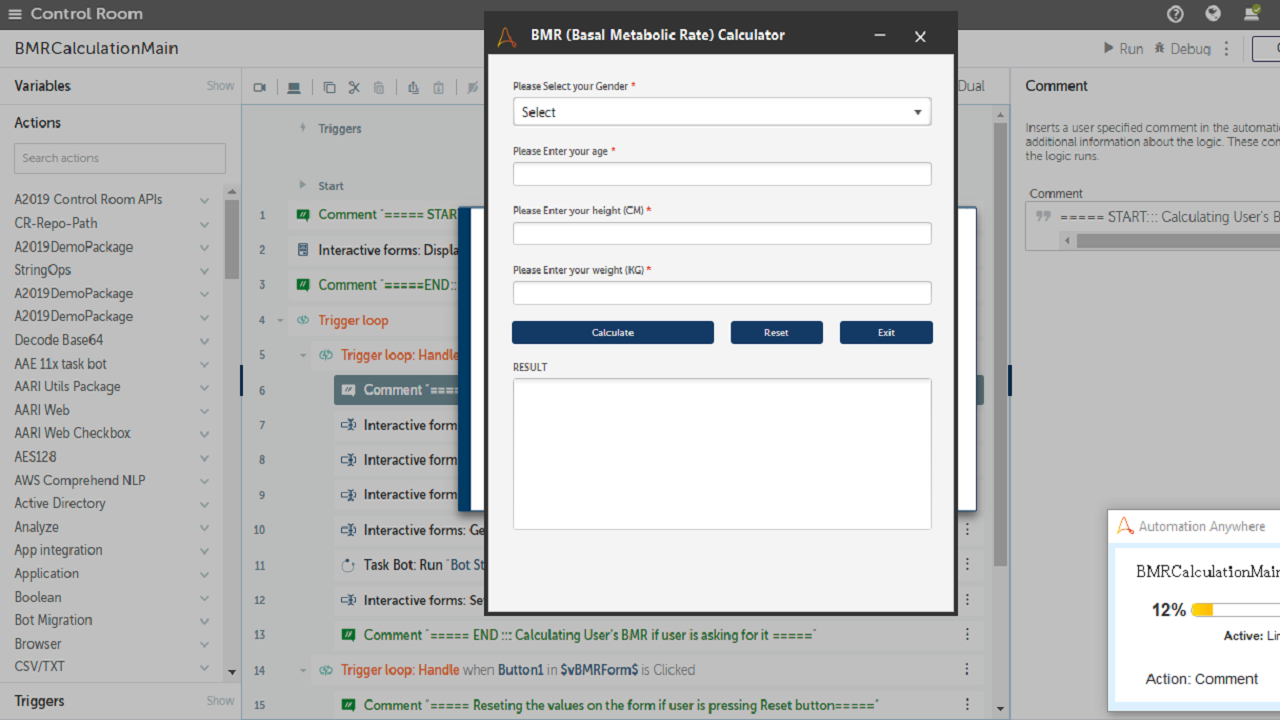Click the copy icon in editor toolbar
Screen dimensions: 1280x720
pyautogui.click(x=329, y=88)
